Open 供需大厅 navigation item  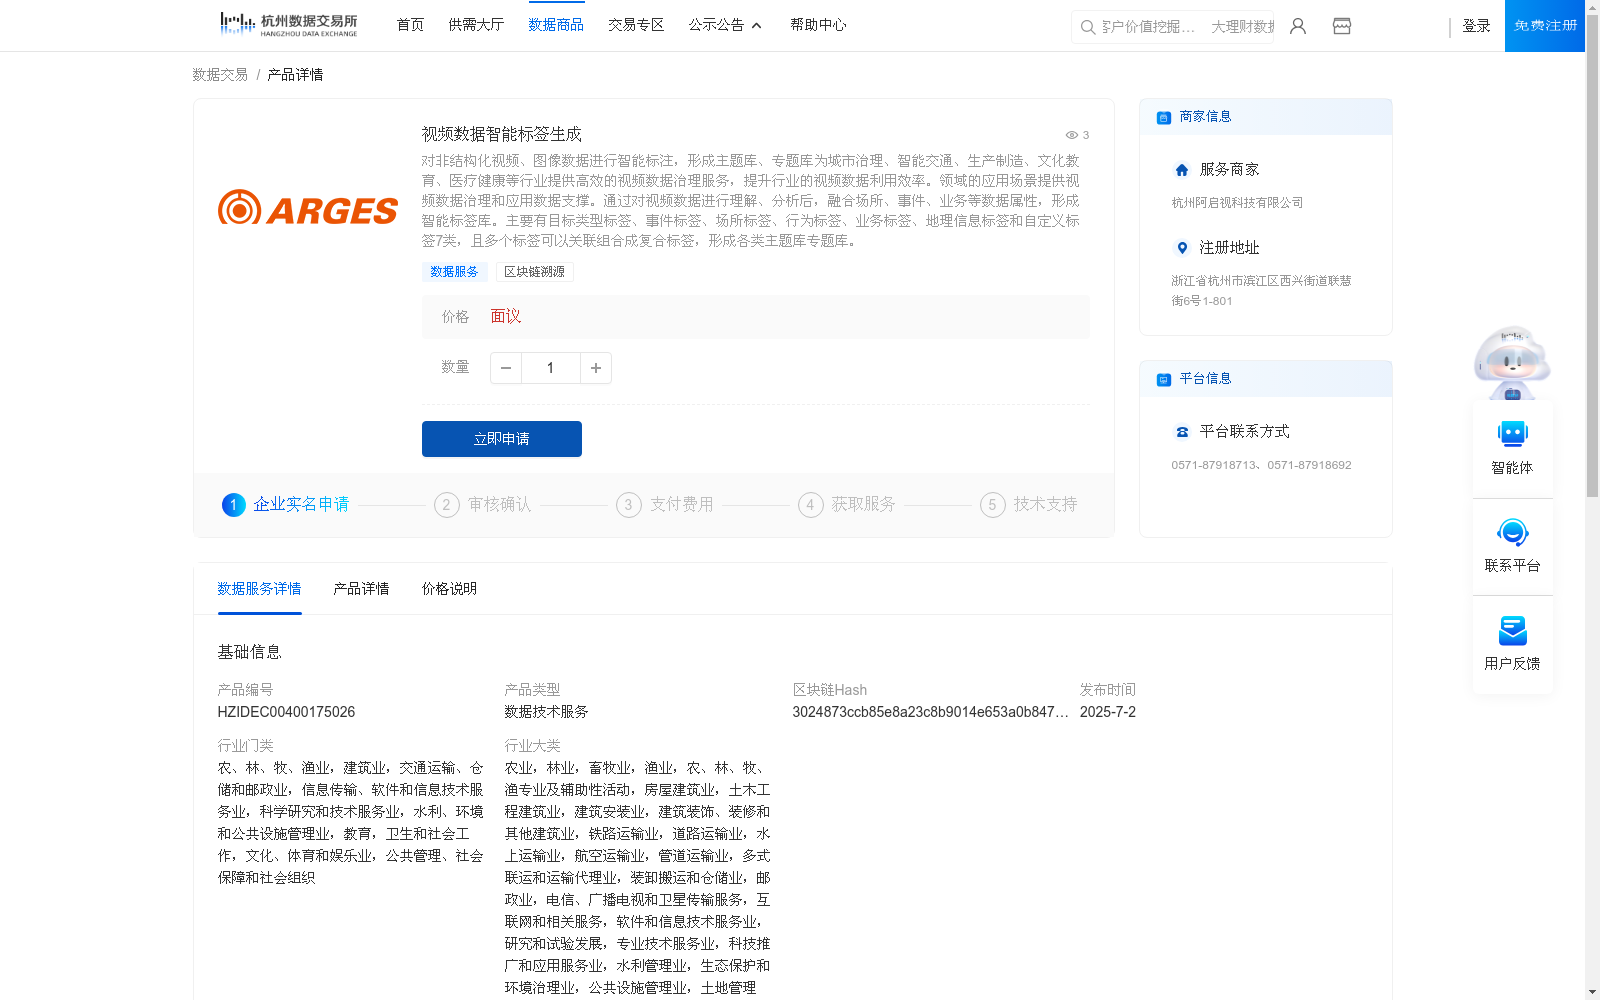click(x=476, y=25)
